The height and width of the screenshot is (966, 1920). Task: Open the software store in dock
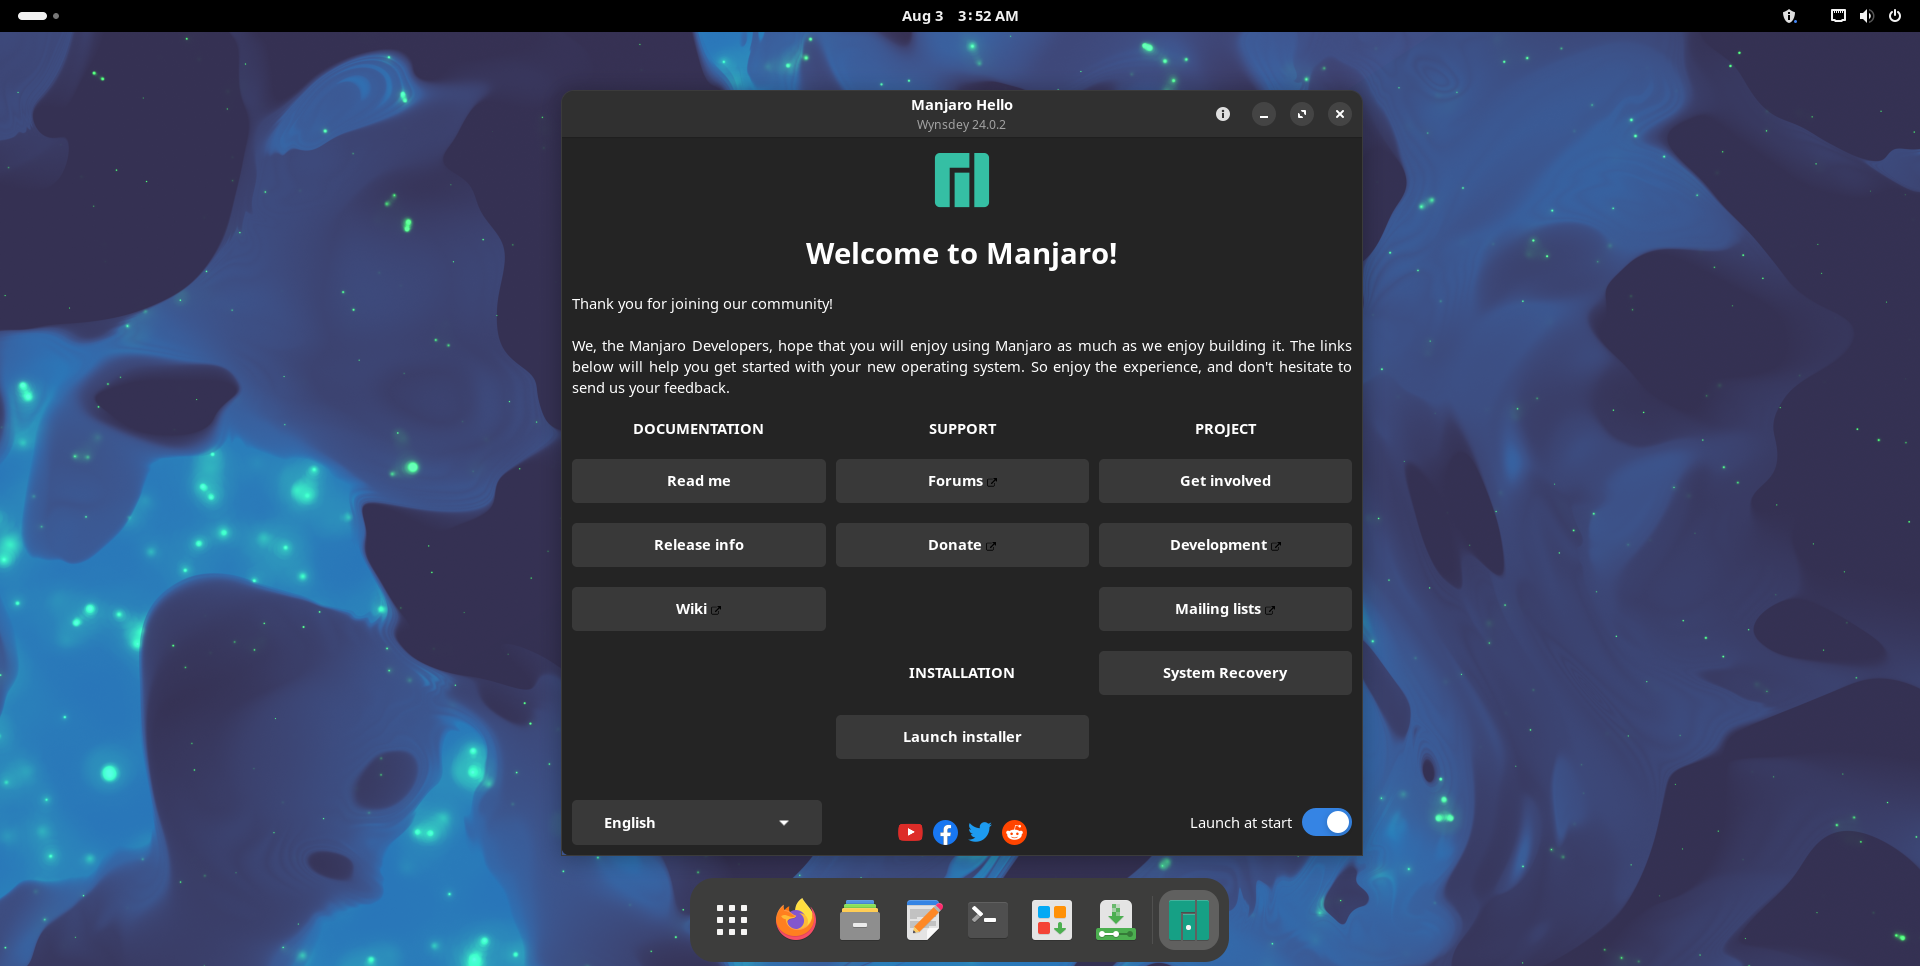[1052, 920]
